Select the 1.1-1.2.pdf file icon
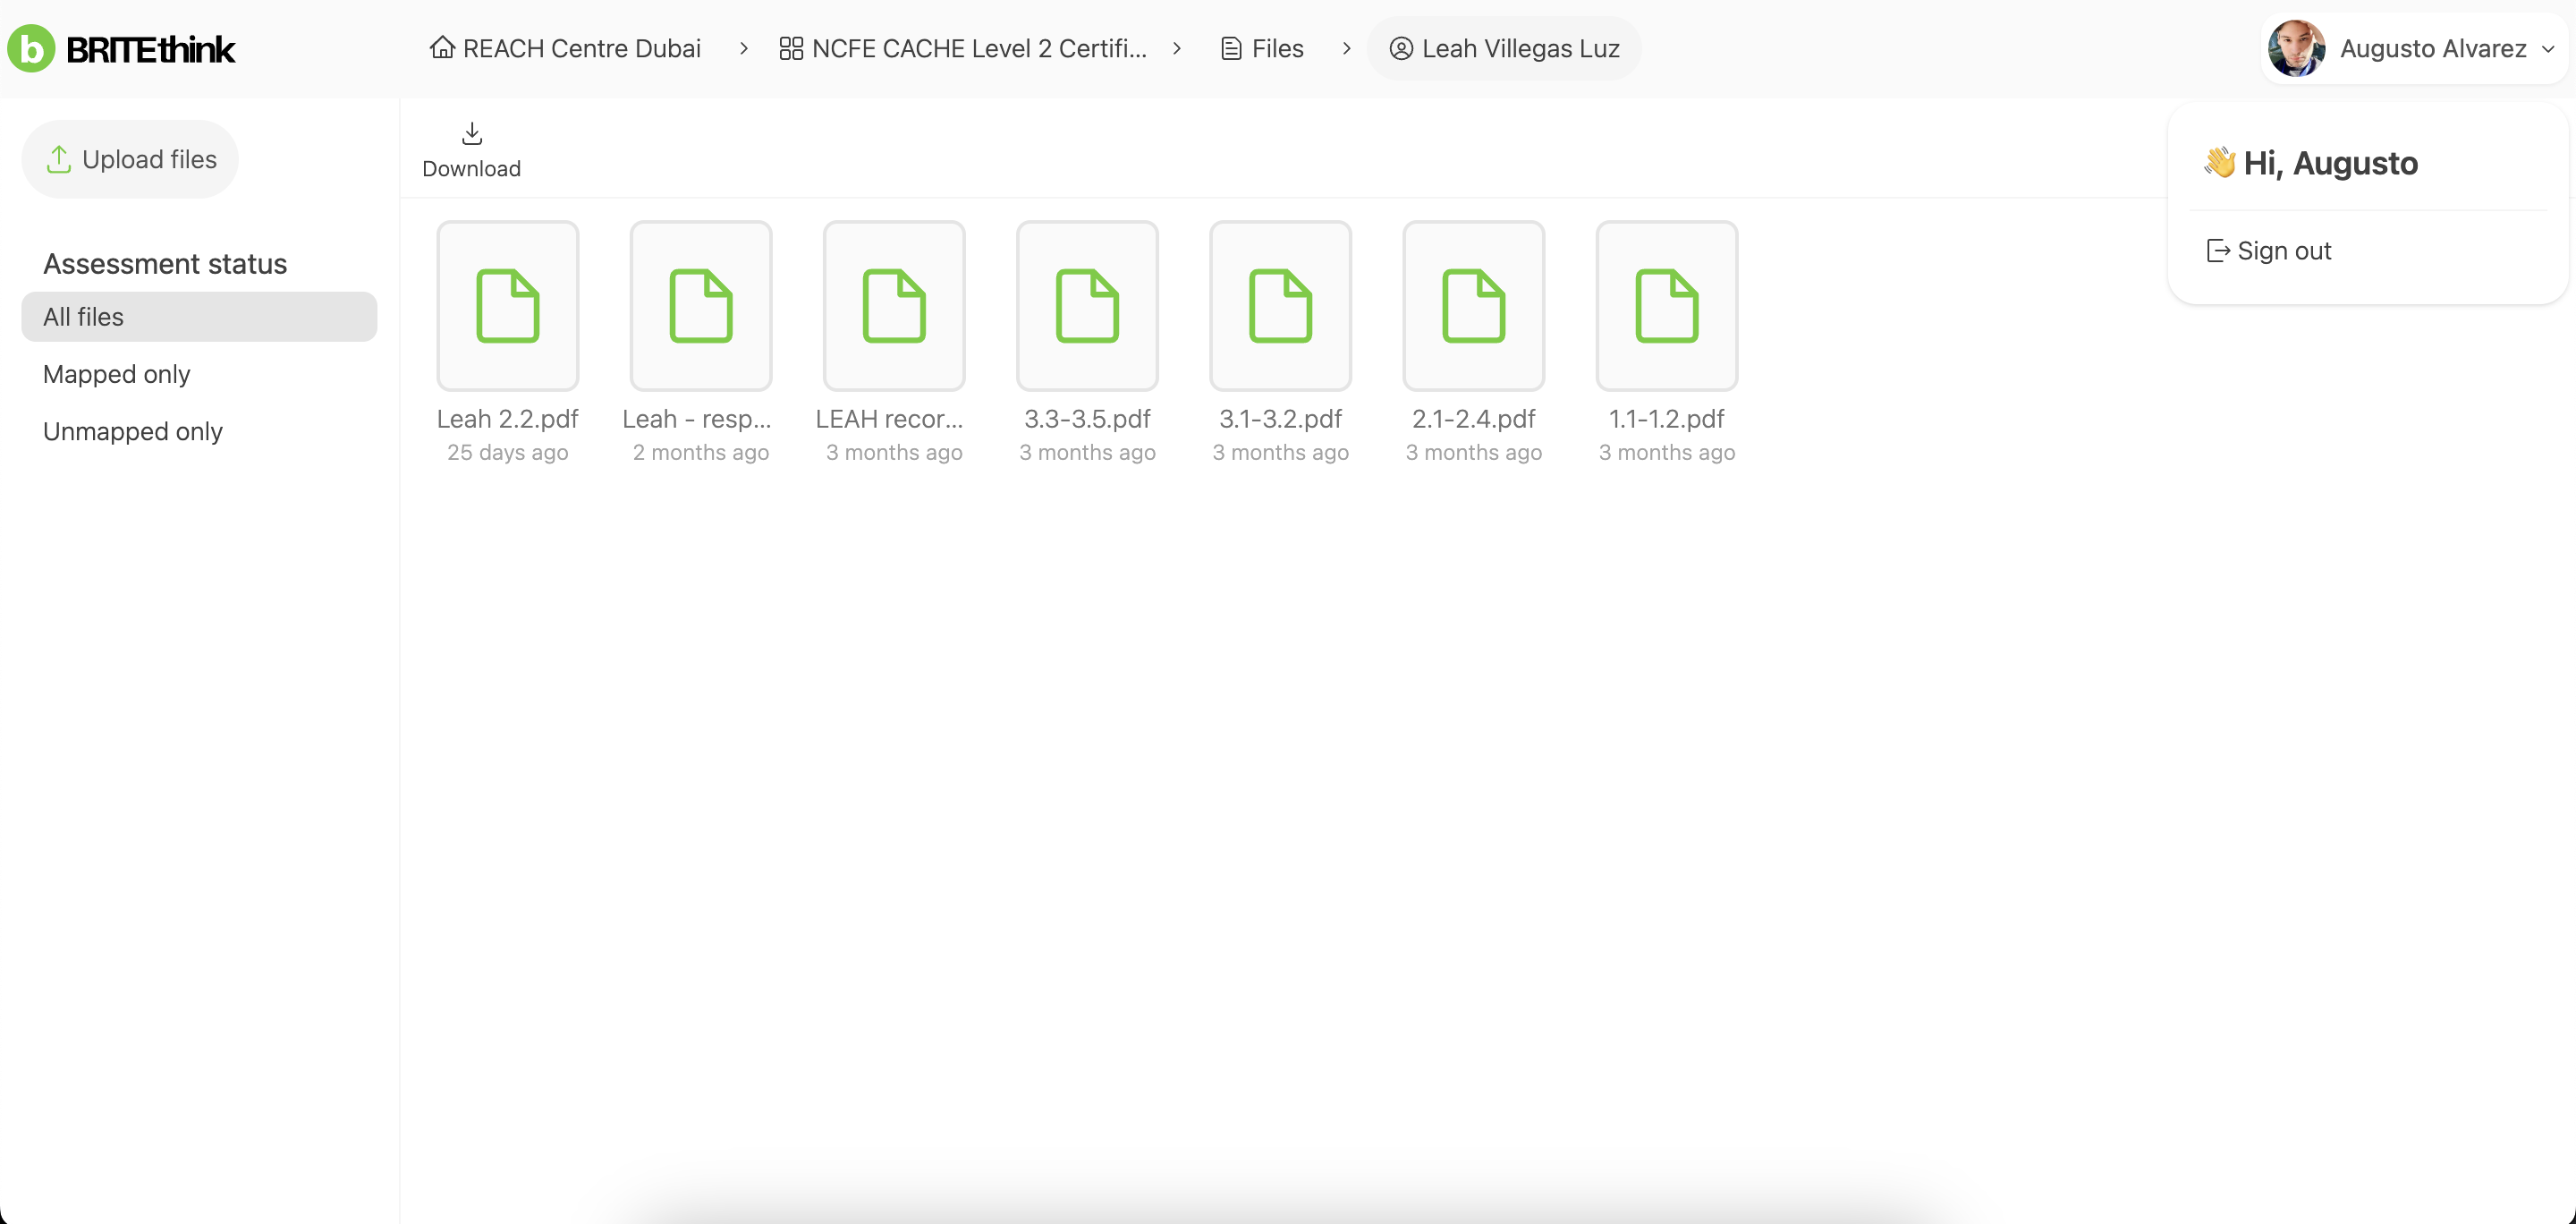This screenshot has width=2576, height=1224. (x=1666, y=305)
